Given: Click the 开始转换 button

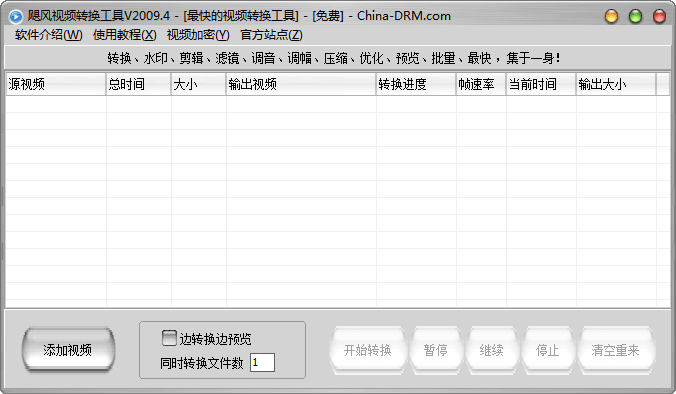Looking at the screenshot, I should tap(368, 350).
